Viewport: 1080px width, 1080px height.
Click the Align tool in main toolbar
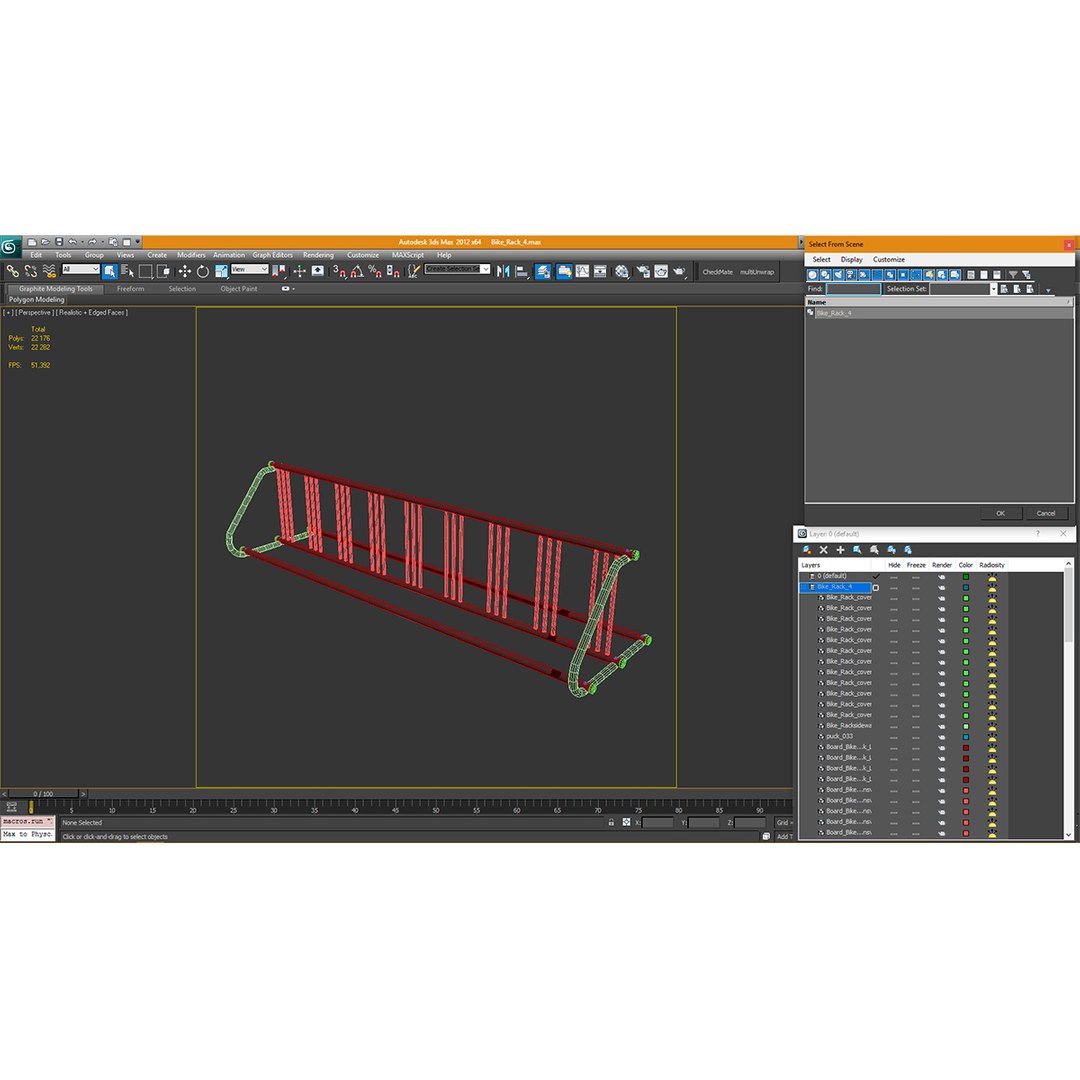point(521,271)
